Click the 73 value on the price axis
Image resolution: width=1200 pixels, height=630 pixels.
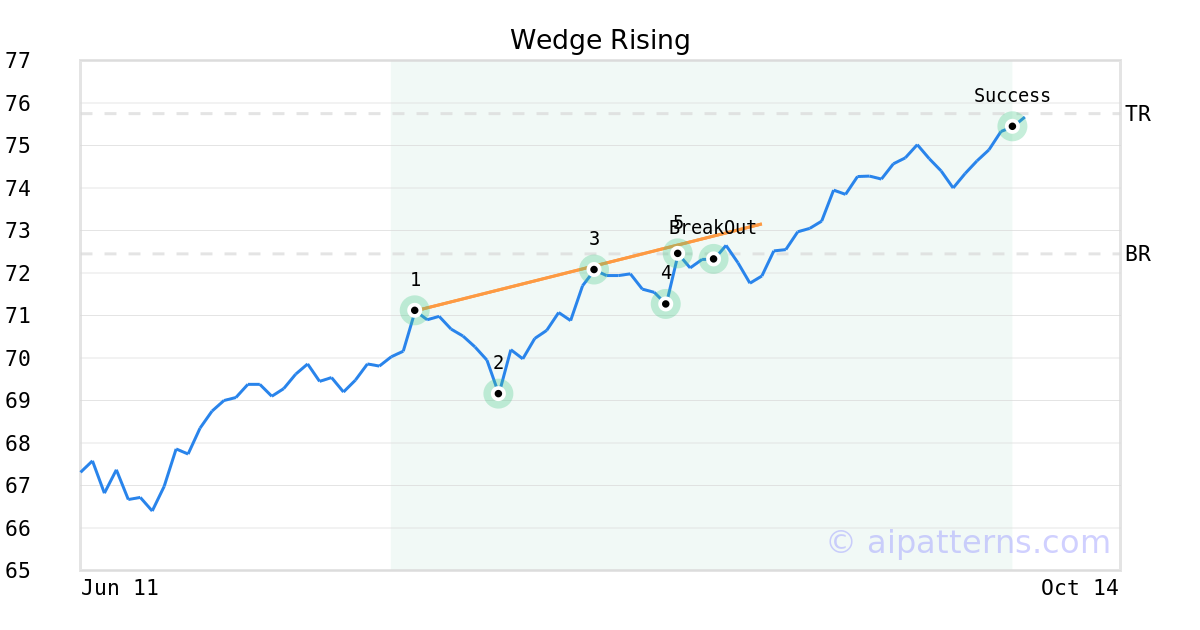[18, 231]
